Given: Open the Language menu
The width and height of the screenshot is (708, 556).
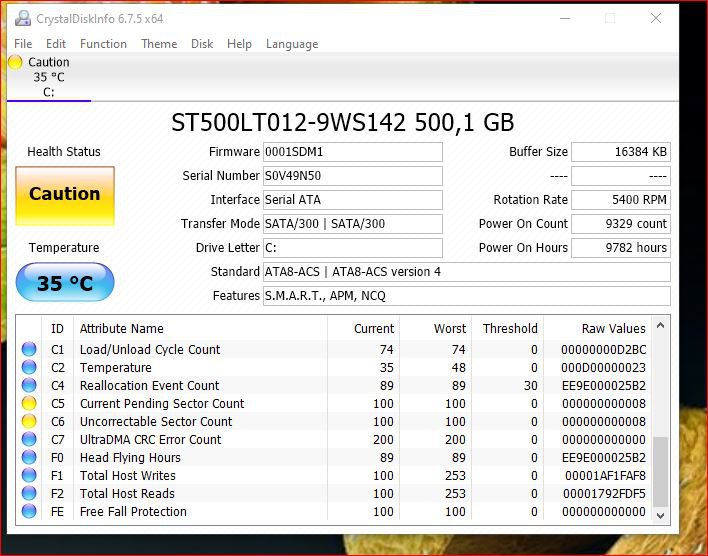Looking at the screenshot, I should tap(292, 44).
